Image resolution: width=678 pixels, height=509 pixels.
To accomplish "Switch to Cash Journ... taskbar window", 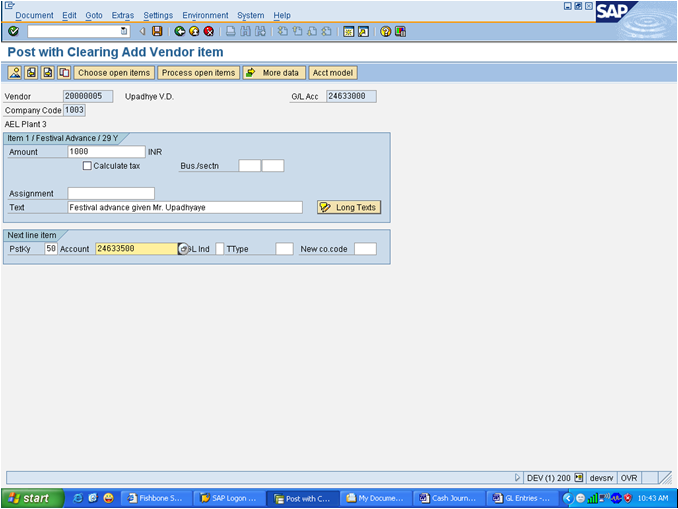I will click(x=449, y=498).
